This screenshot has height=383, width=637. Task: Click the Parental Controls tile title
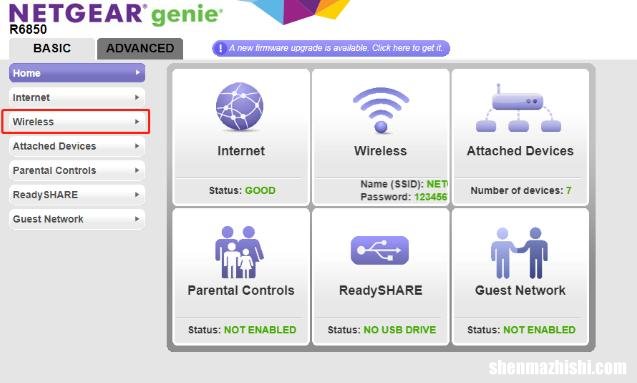point(241,290)
